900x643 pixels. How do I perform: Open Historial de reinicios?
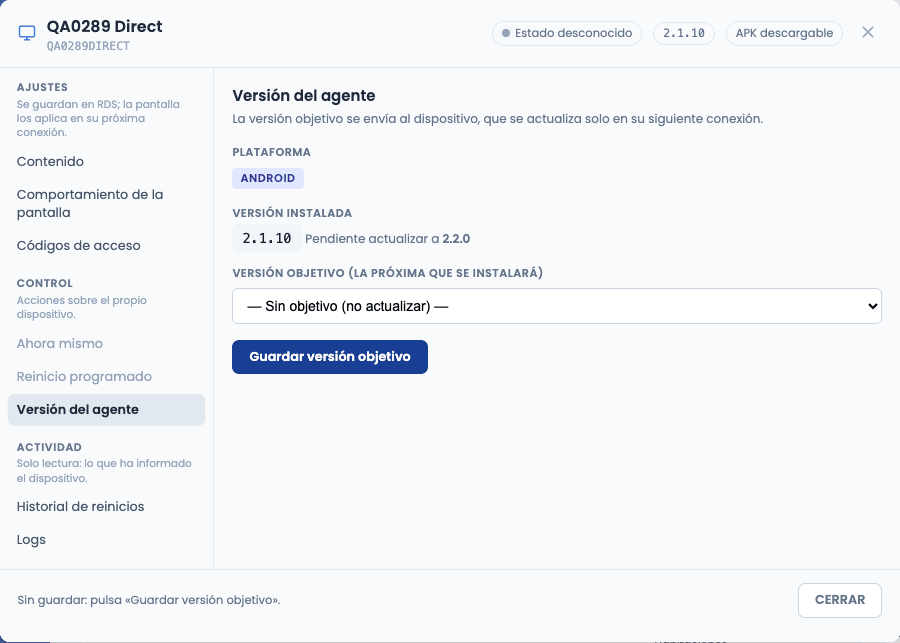tap(80, 506)
